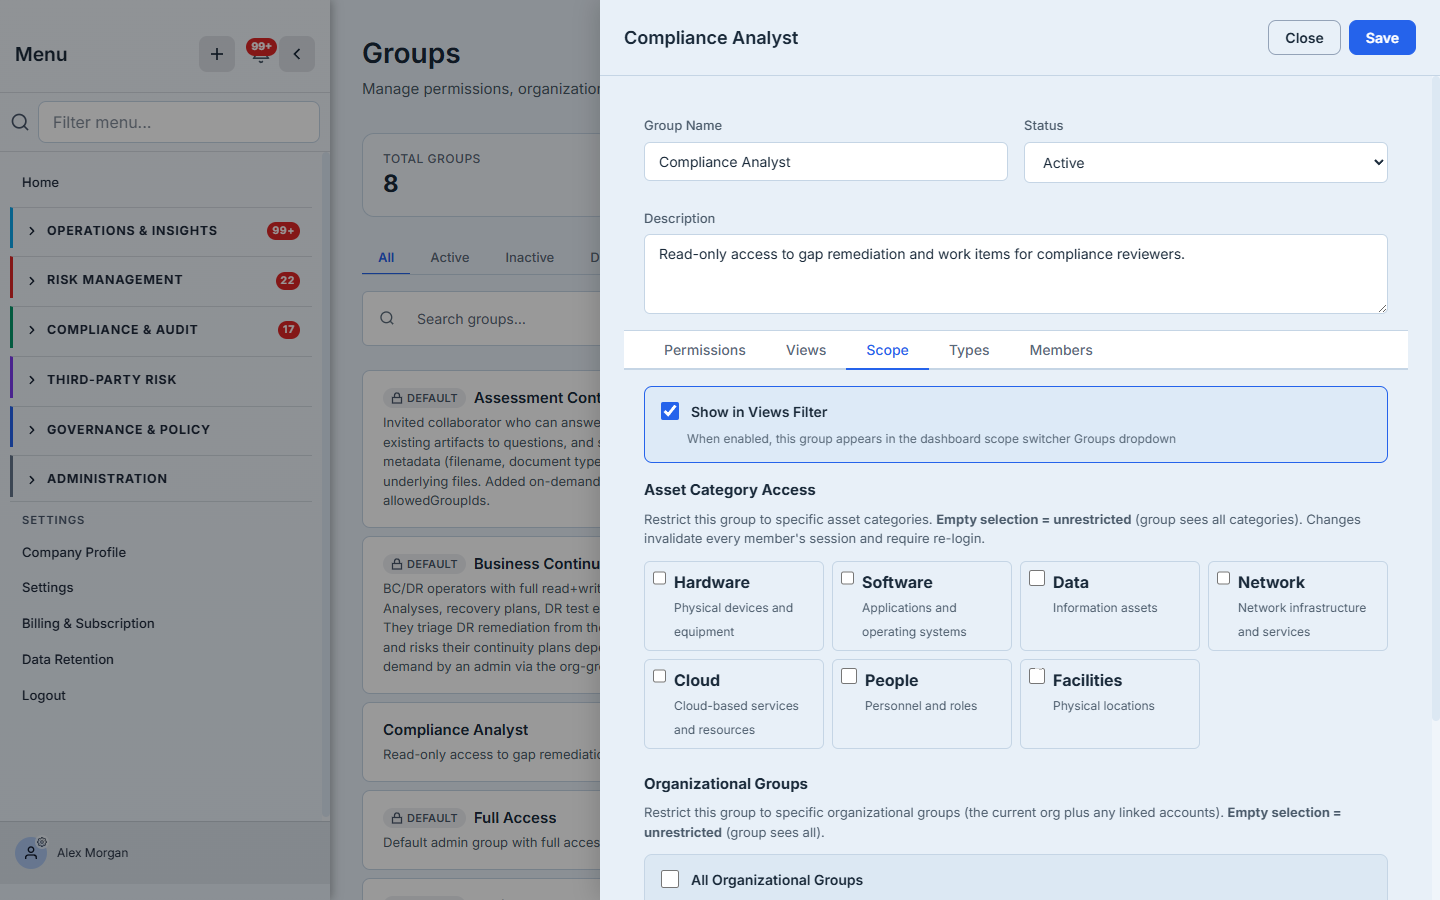Select the All groups filter tab

(x=386, y=257)
